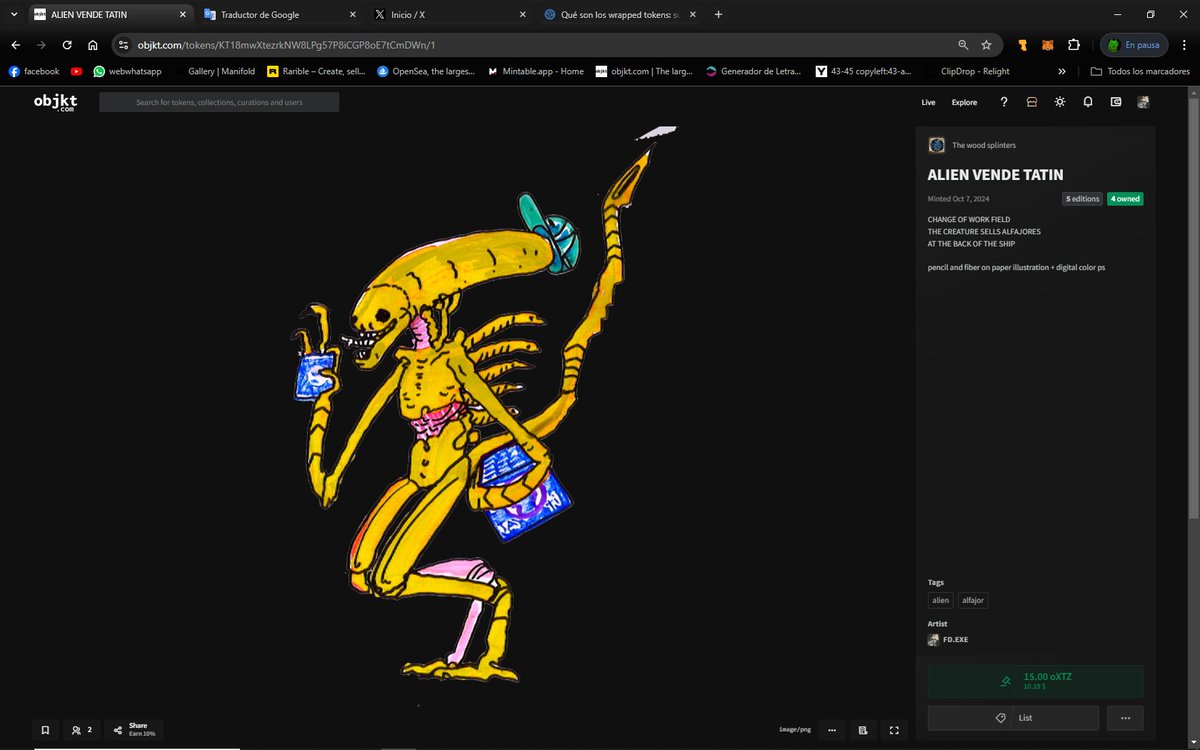This screenshot has width=1200, height=750.
Task: Open more actions menu beside List
Action: point(1125,718)
